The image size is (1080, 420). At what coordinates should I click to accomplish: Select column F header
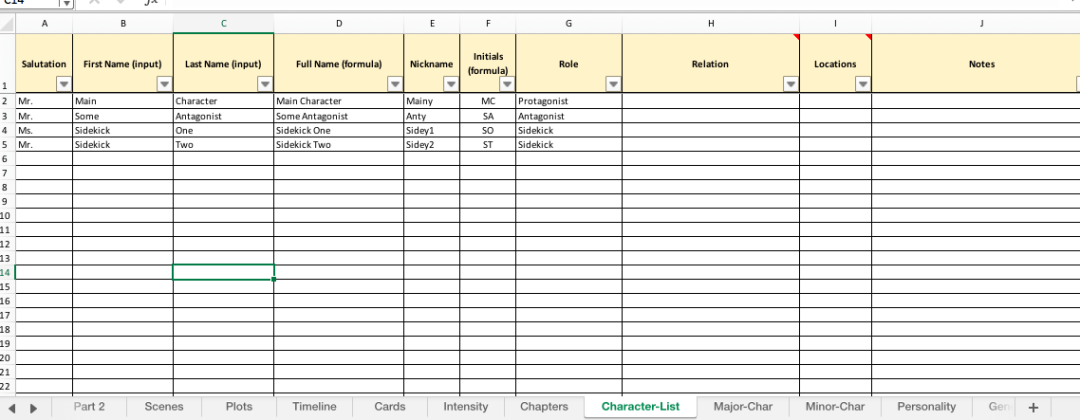click(x=488, y=24)
